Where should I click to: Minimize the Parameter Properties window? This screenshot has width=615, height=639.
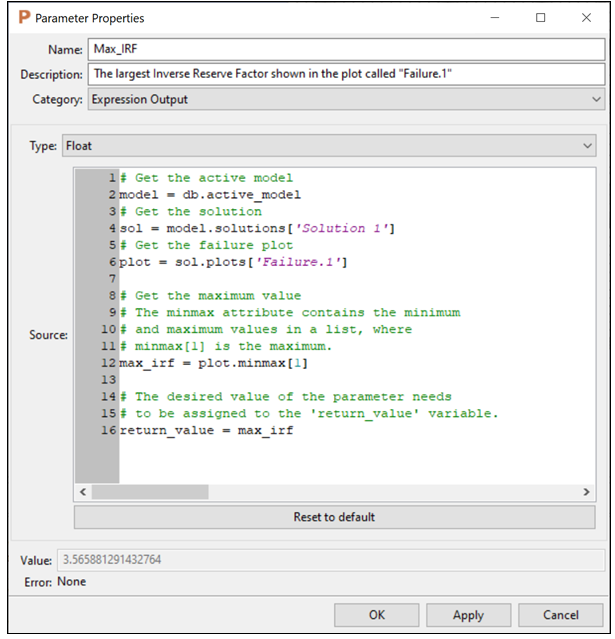click(495, 18)
